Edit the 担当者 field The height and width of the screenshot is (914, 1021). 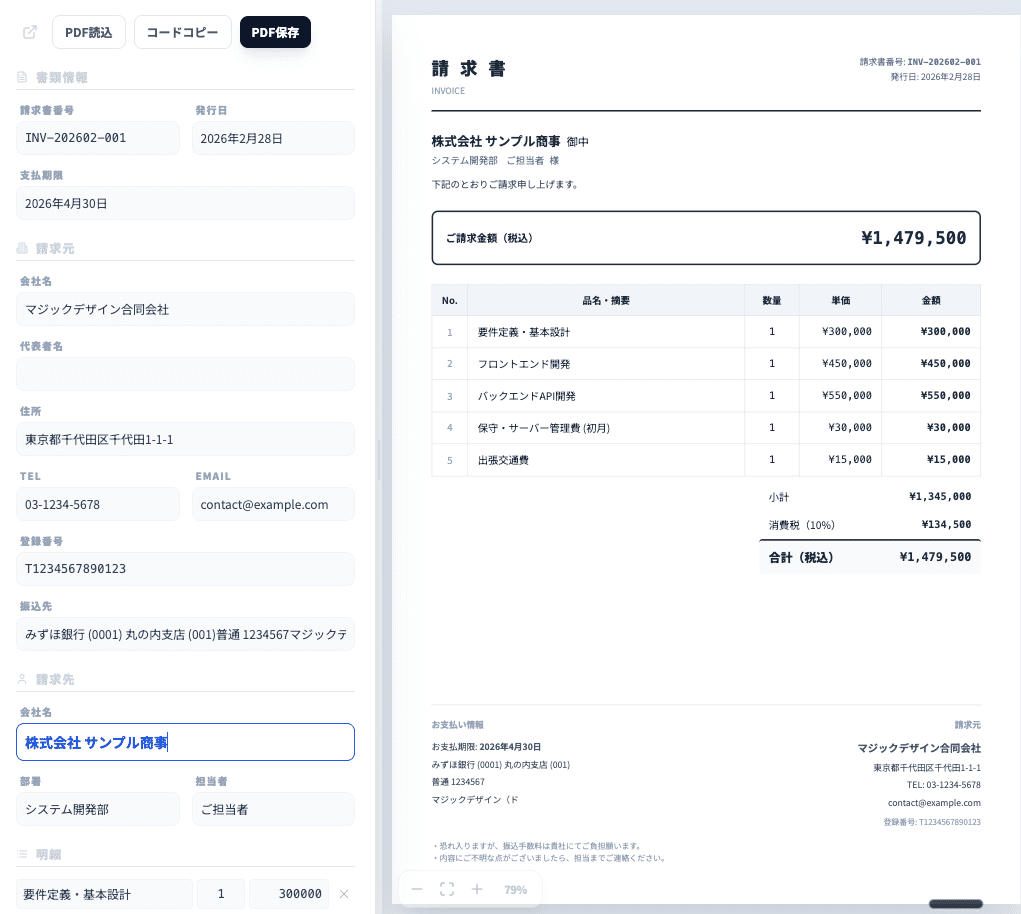tap(273, 809)
